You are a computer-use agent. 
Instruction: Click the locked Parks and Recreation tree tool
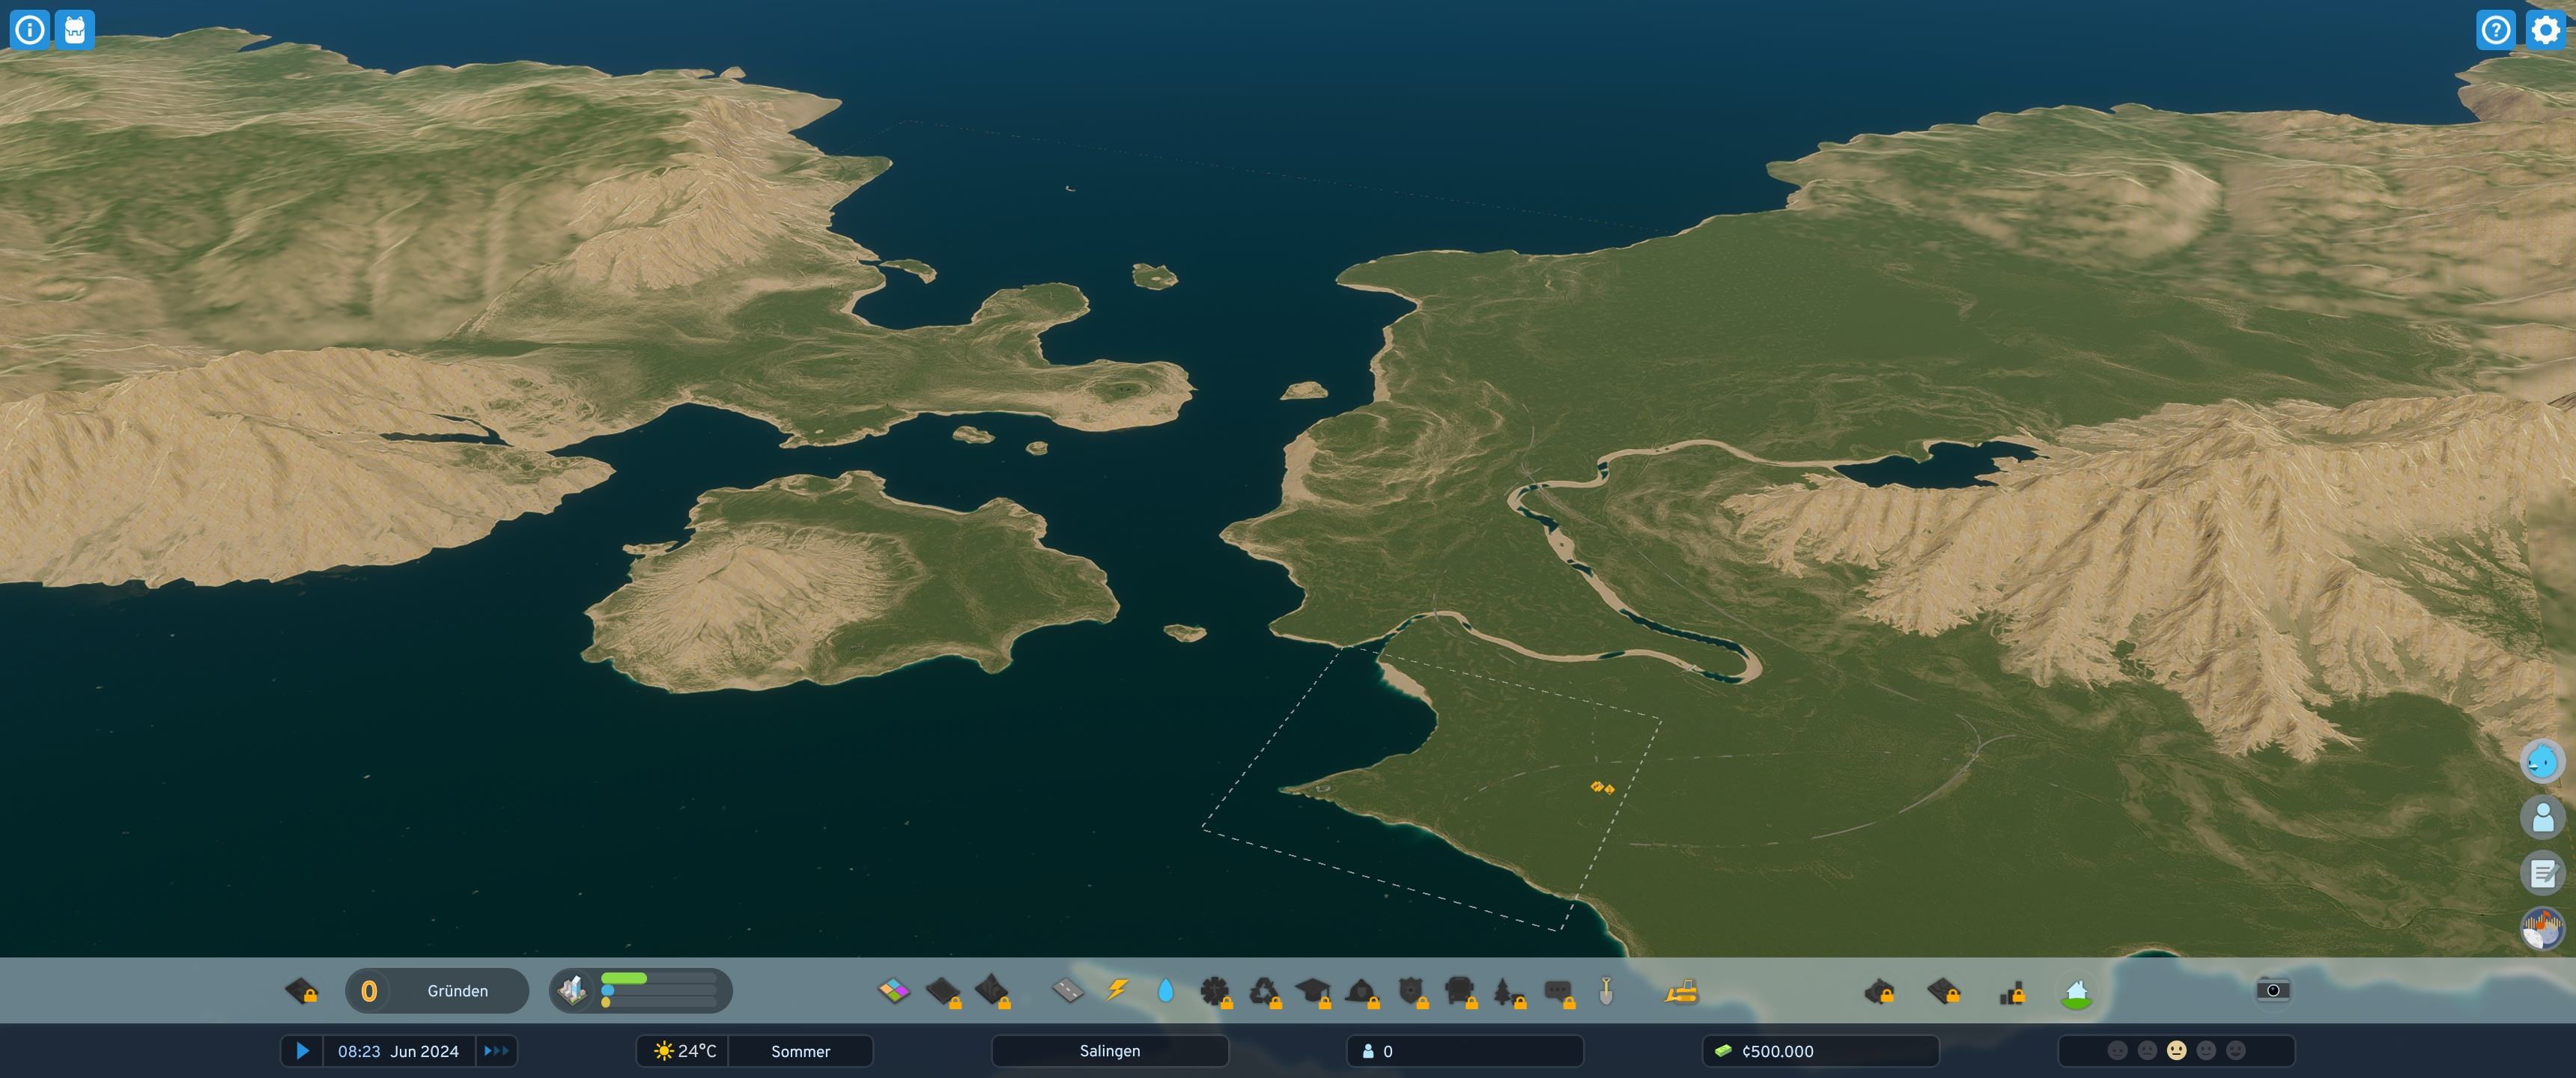tap(1509, 991)
